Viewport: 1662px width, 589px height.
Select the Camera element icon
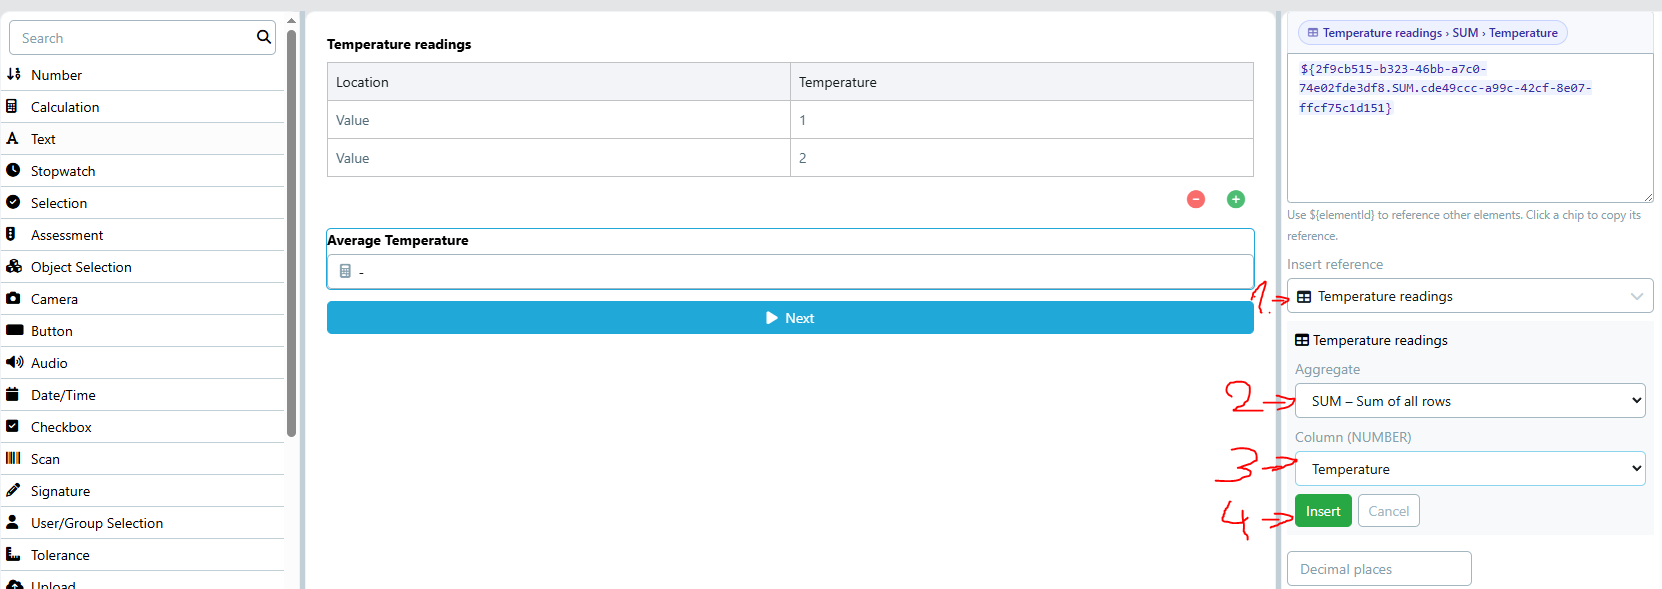tap(13, 298)
